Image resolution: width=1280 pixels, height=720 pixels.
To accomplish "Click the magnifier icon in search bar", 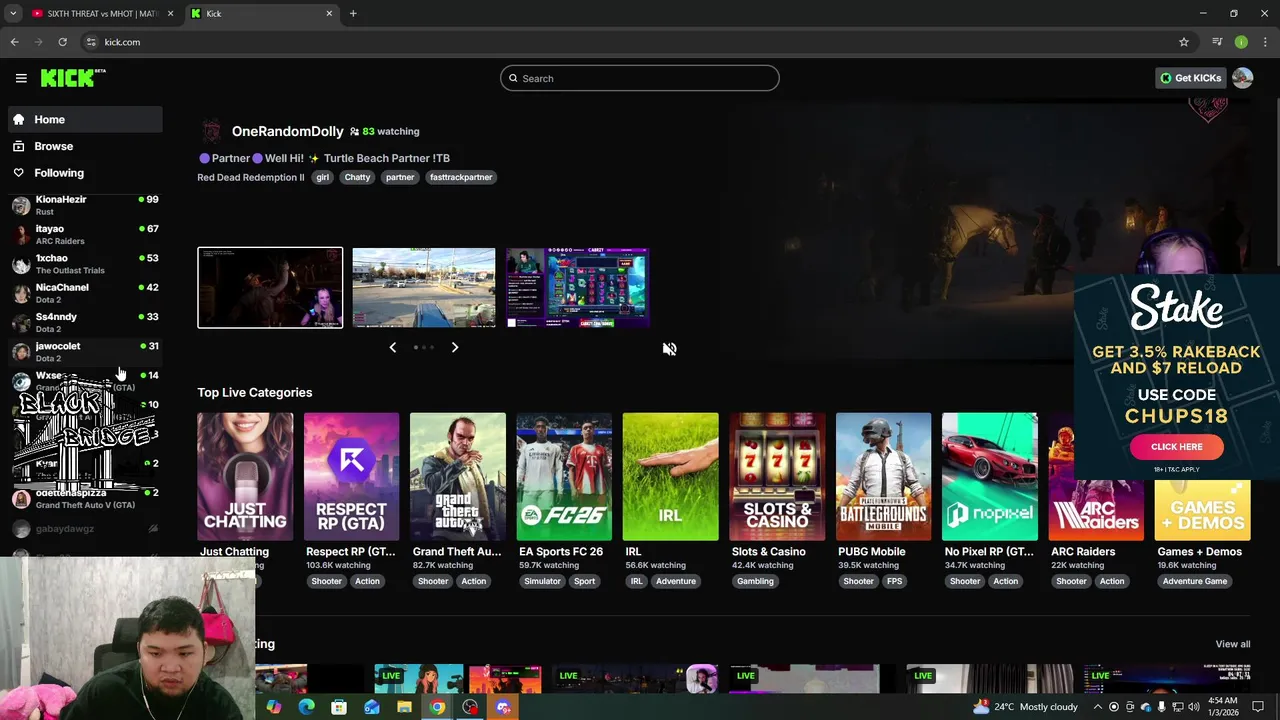I will [513, 78].
